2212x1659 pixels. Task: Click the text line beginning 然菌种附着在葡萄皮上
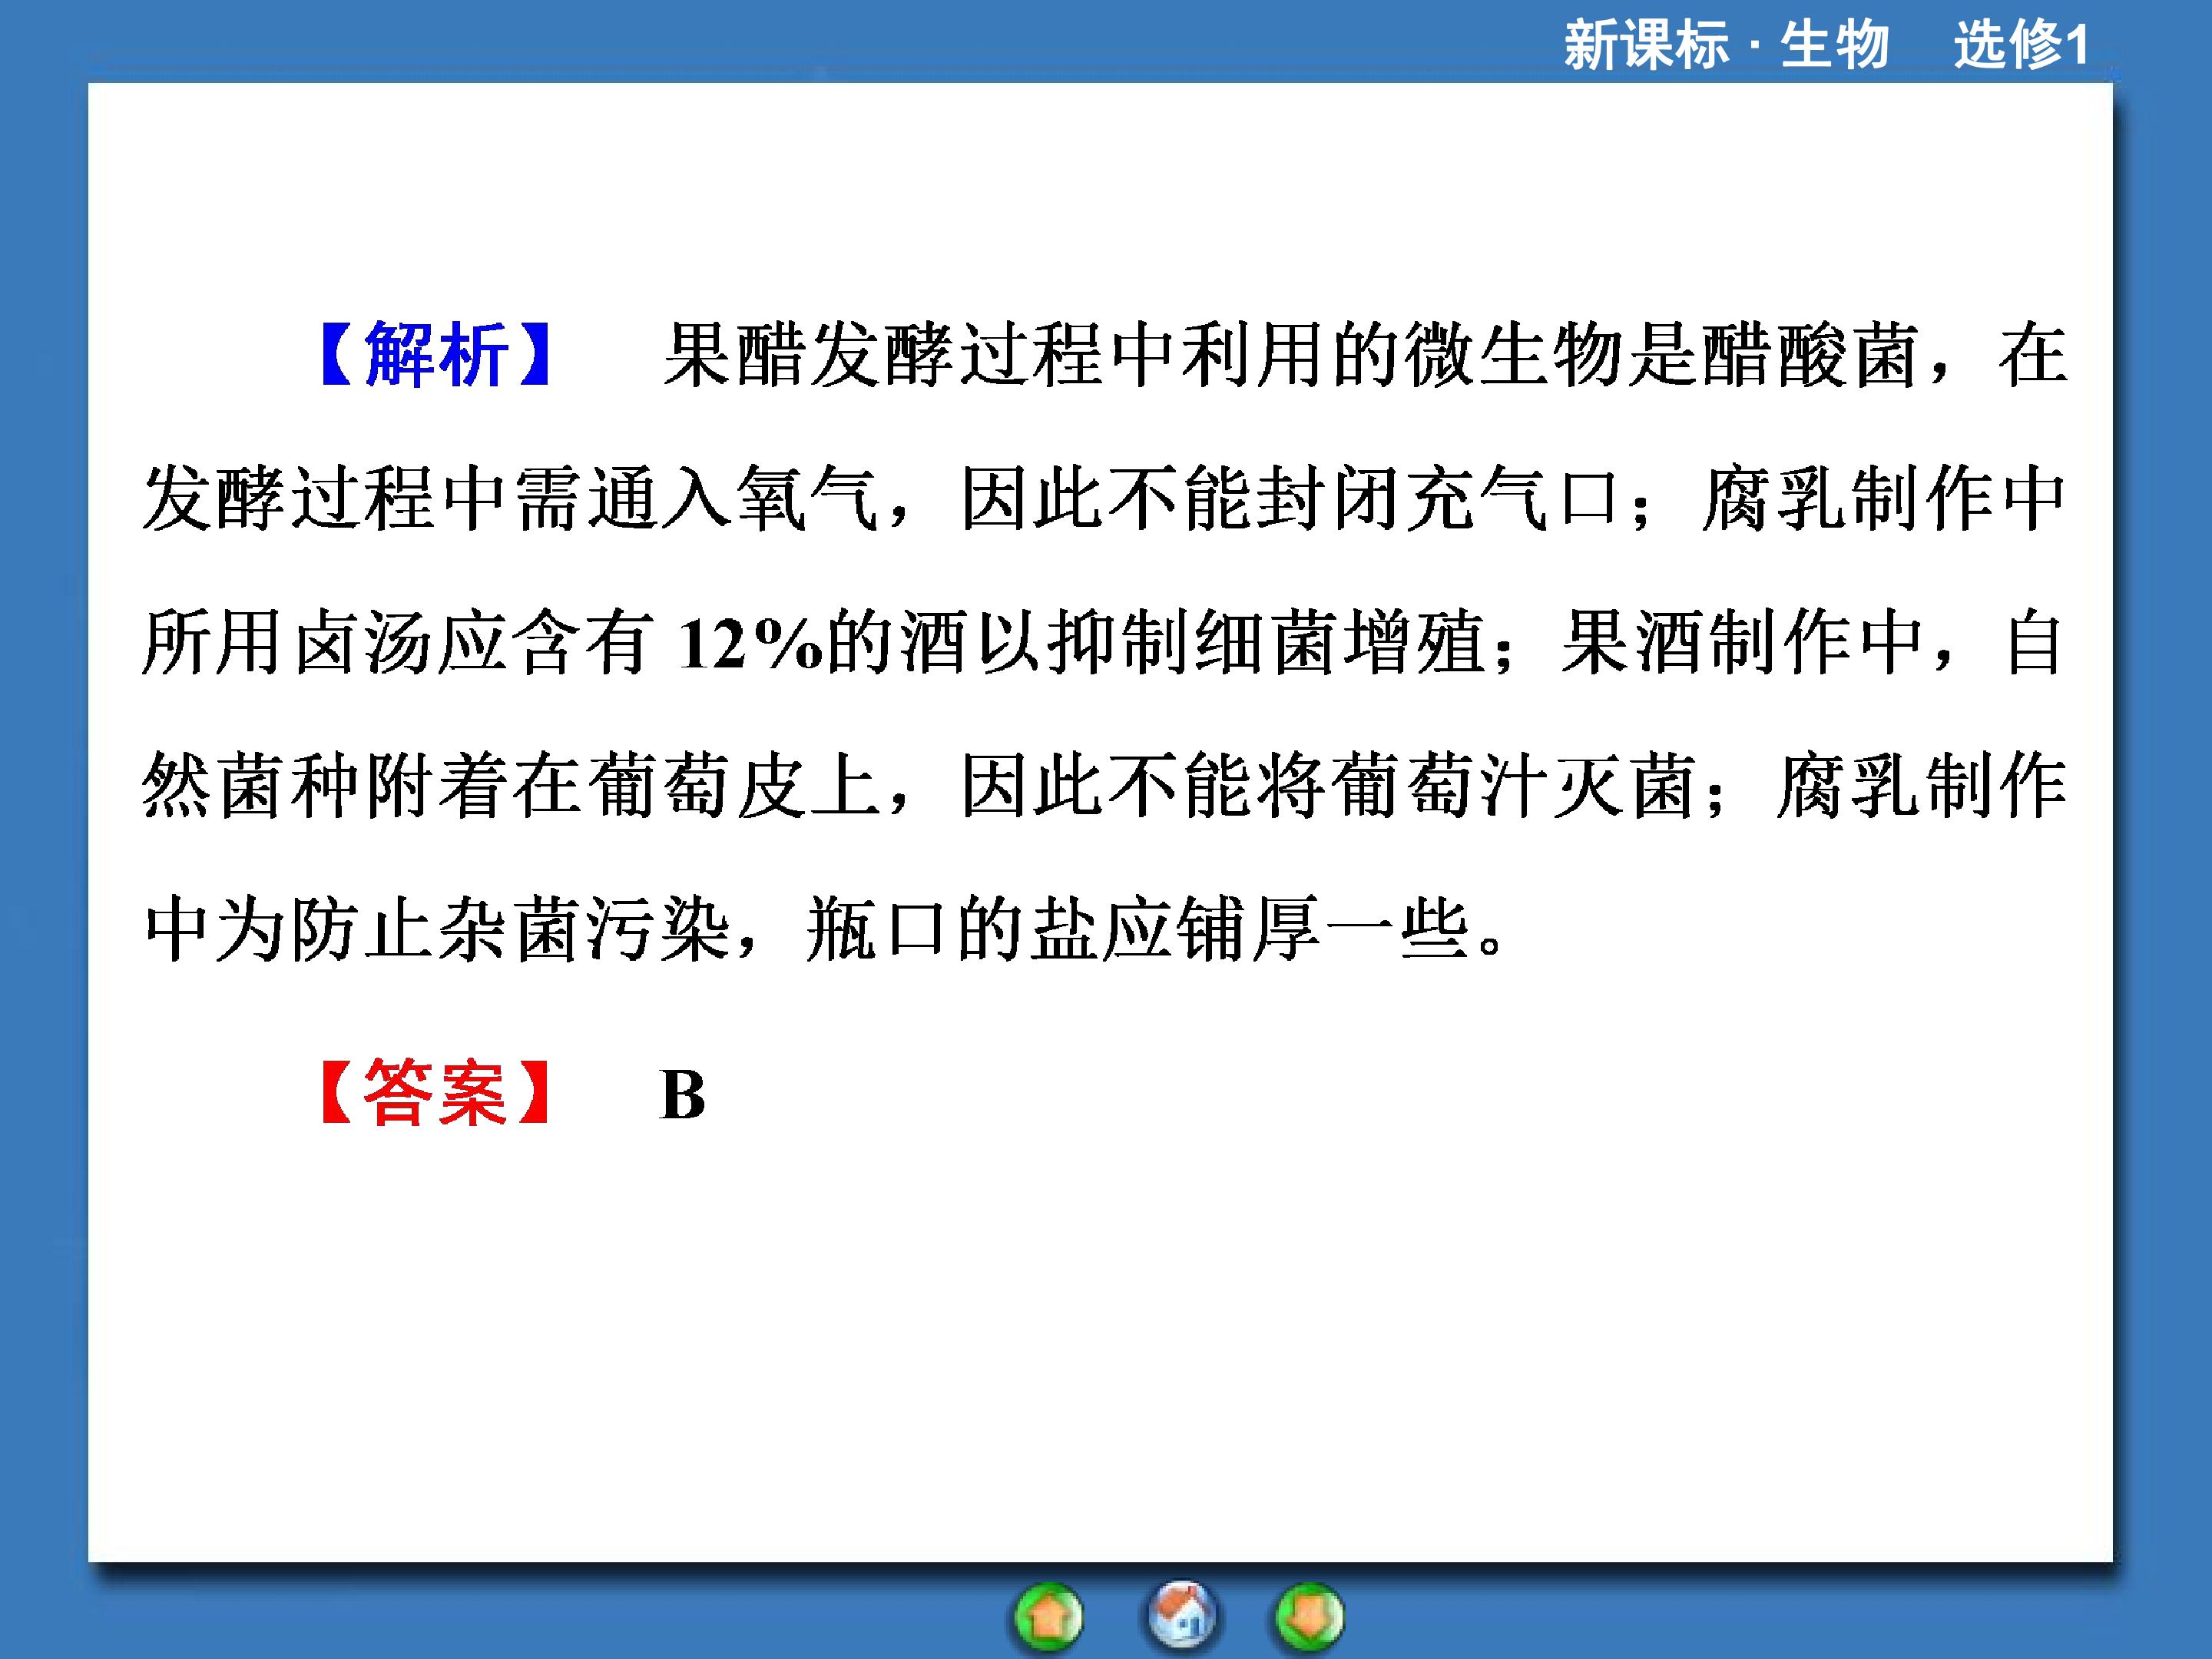click(1105, 786)
